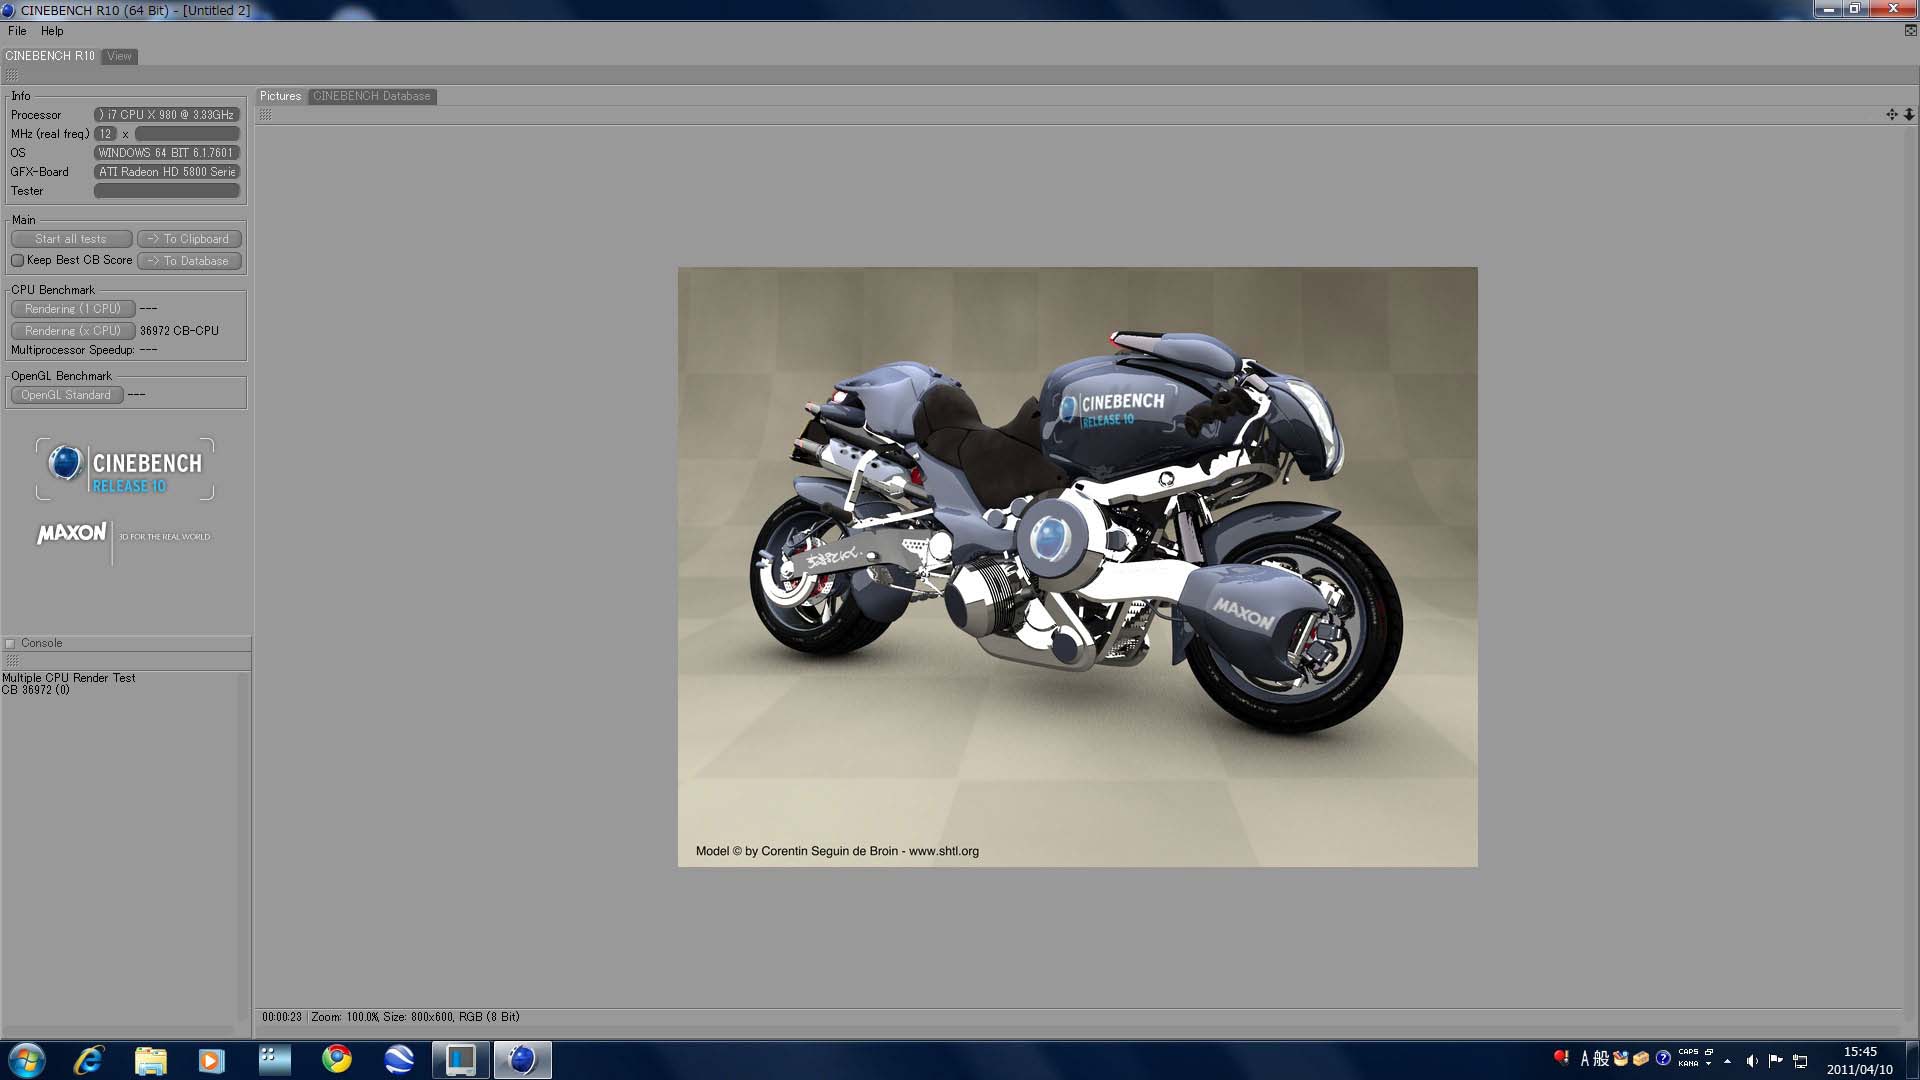Click the Console panel grip handle icon
The width and height of the screenshot is (1920, 1080).
click(x=12, y=661)
